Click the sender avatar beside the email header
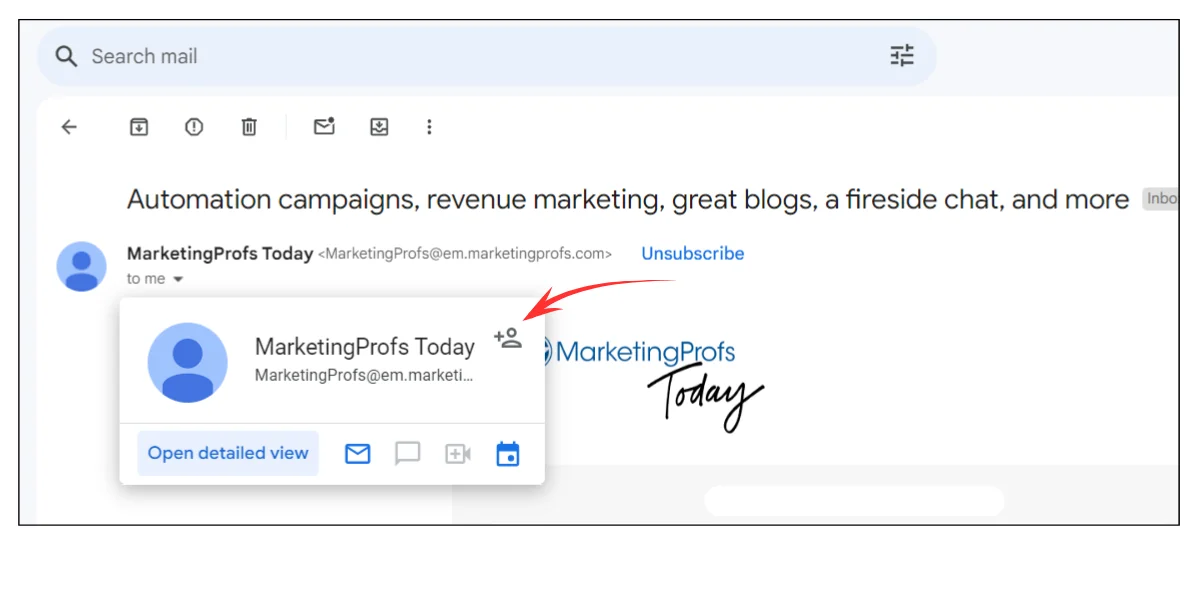The height and width of the screenshot is (600, 1200). coord(81,266)
